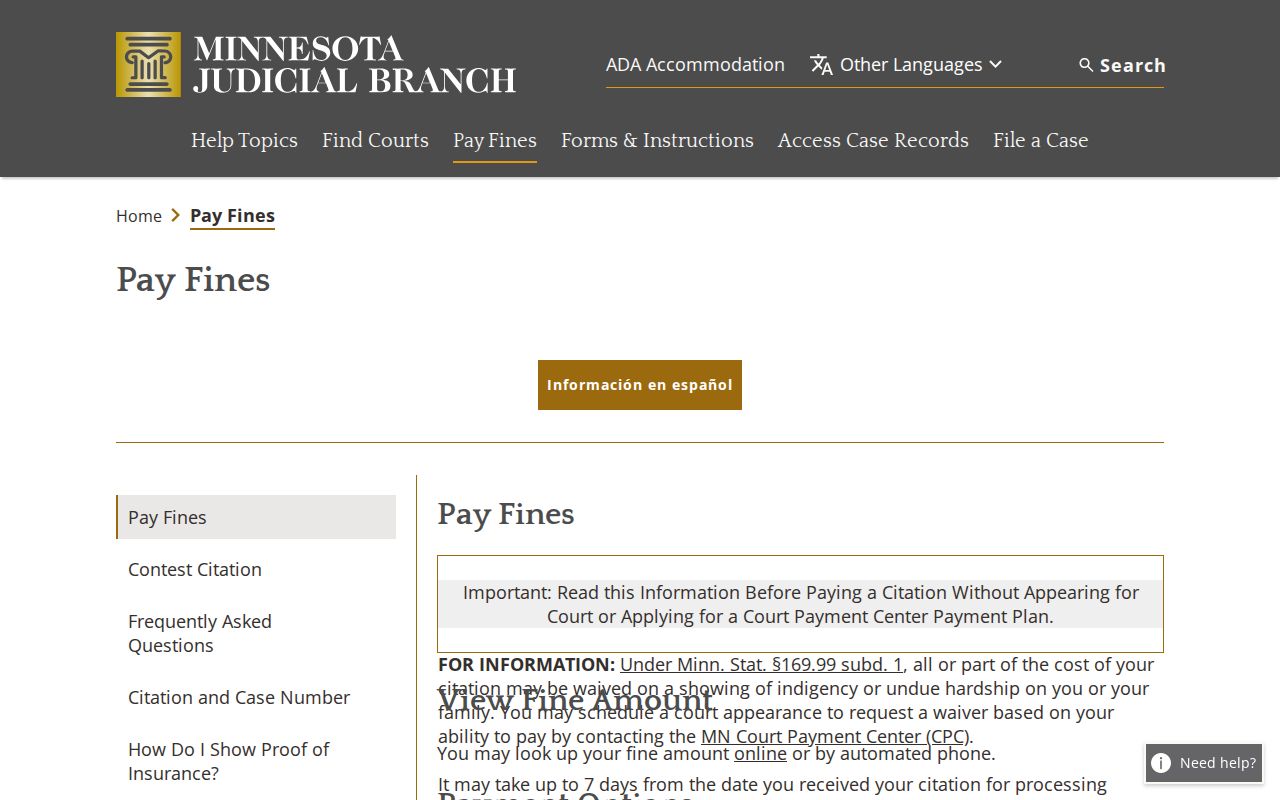Open Forms & Instructions menu
Image resolution: width=1280 pixels, height=800 pixels.
[x=657, y=140]
